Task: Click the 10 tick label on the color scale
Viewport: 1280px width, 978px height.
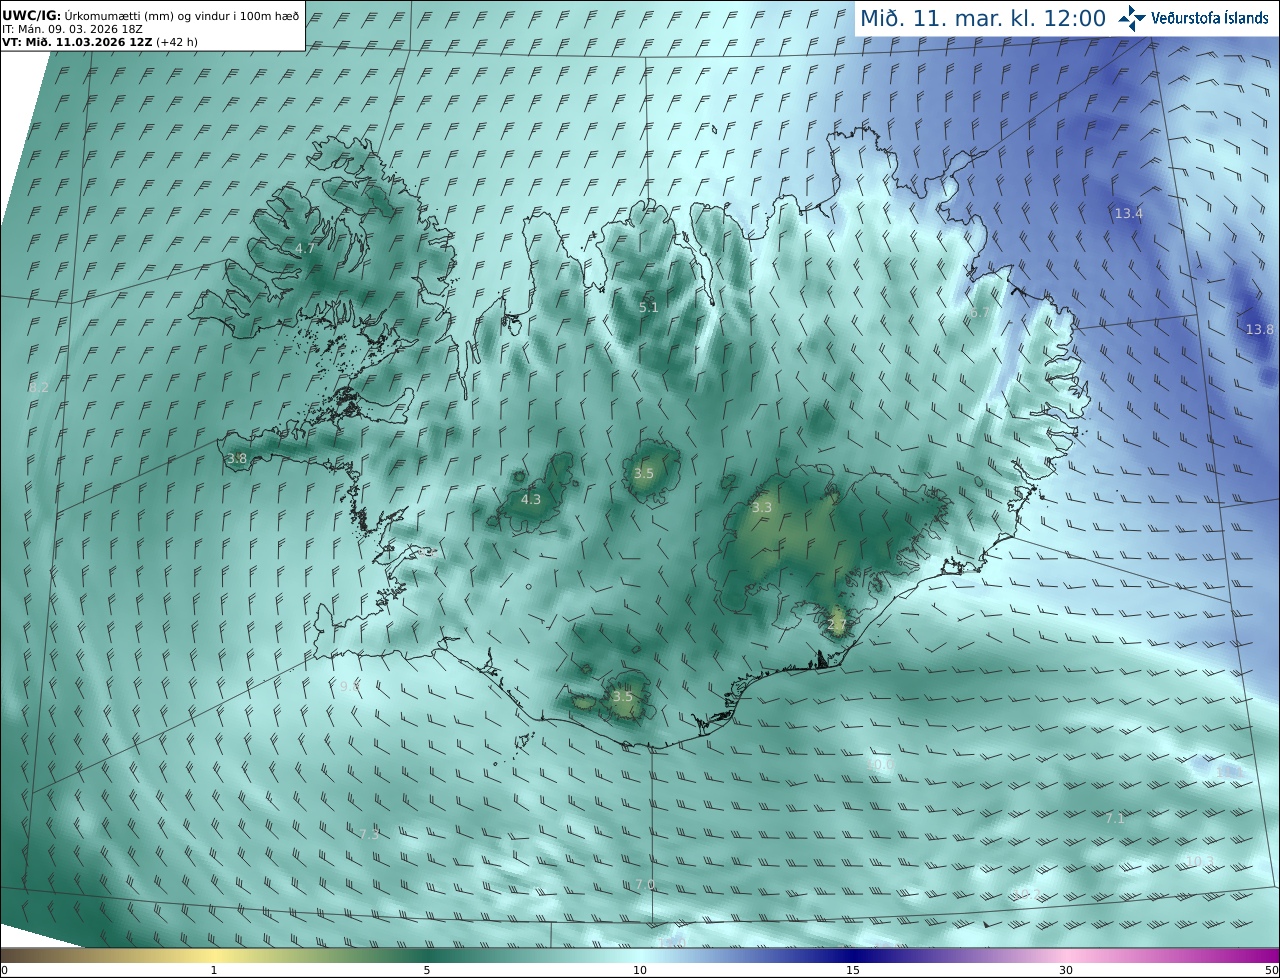Action: (x=640, y=970)
